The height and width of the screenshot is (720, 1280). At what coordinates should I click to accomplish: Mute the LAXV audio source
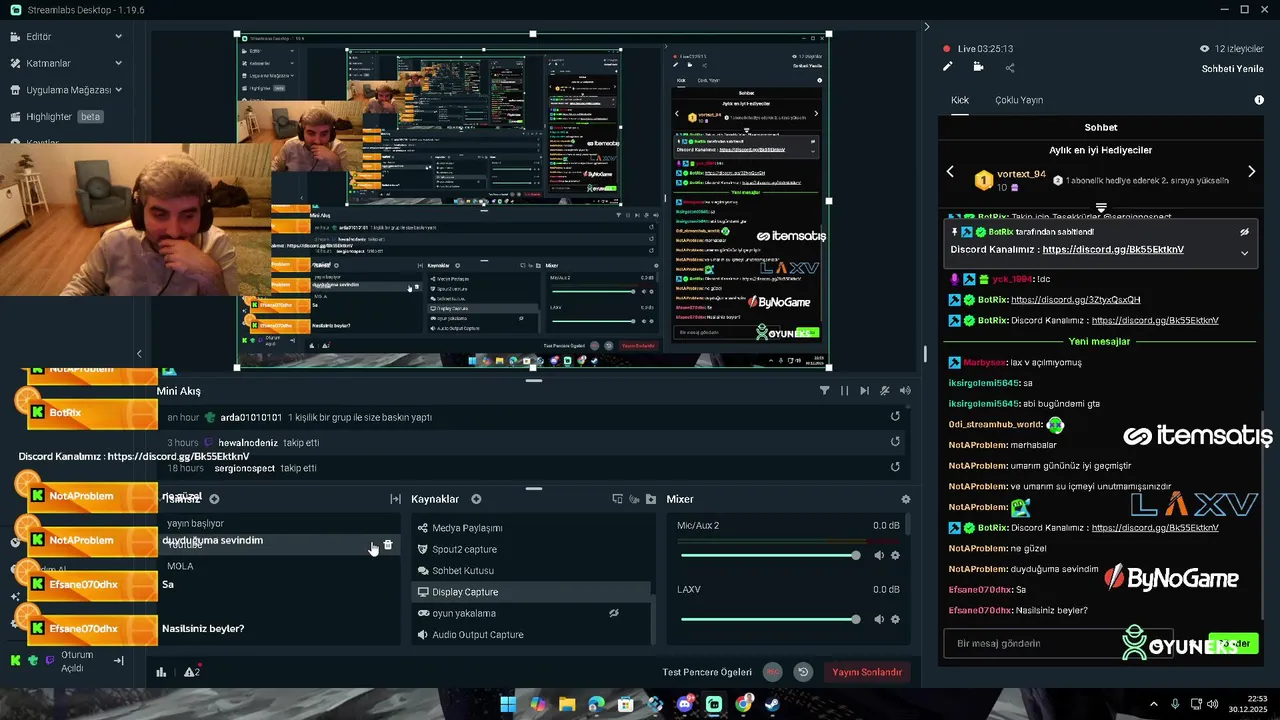[x=879, y=619]
